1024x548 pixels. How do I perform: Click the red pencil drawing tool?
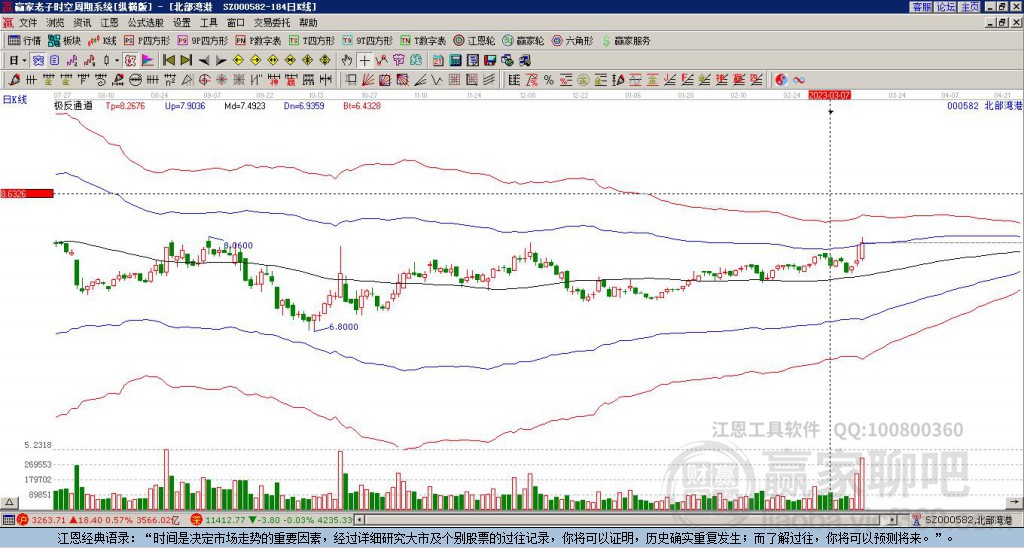point(13,80)
